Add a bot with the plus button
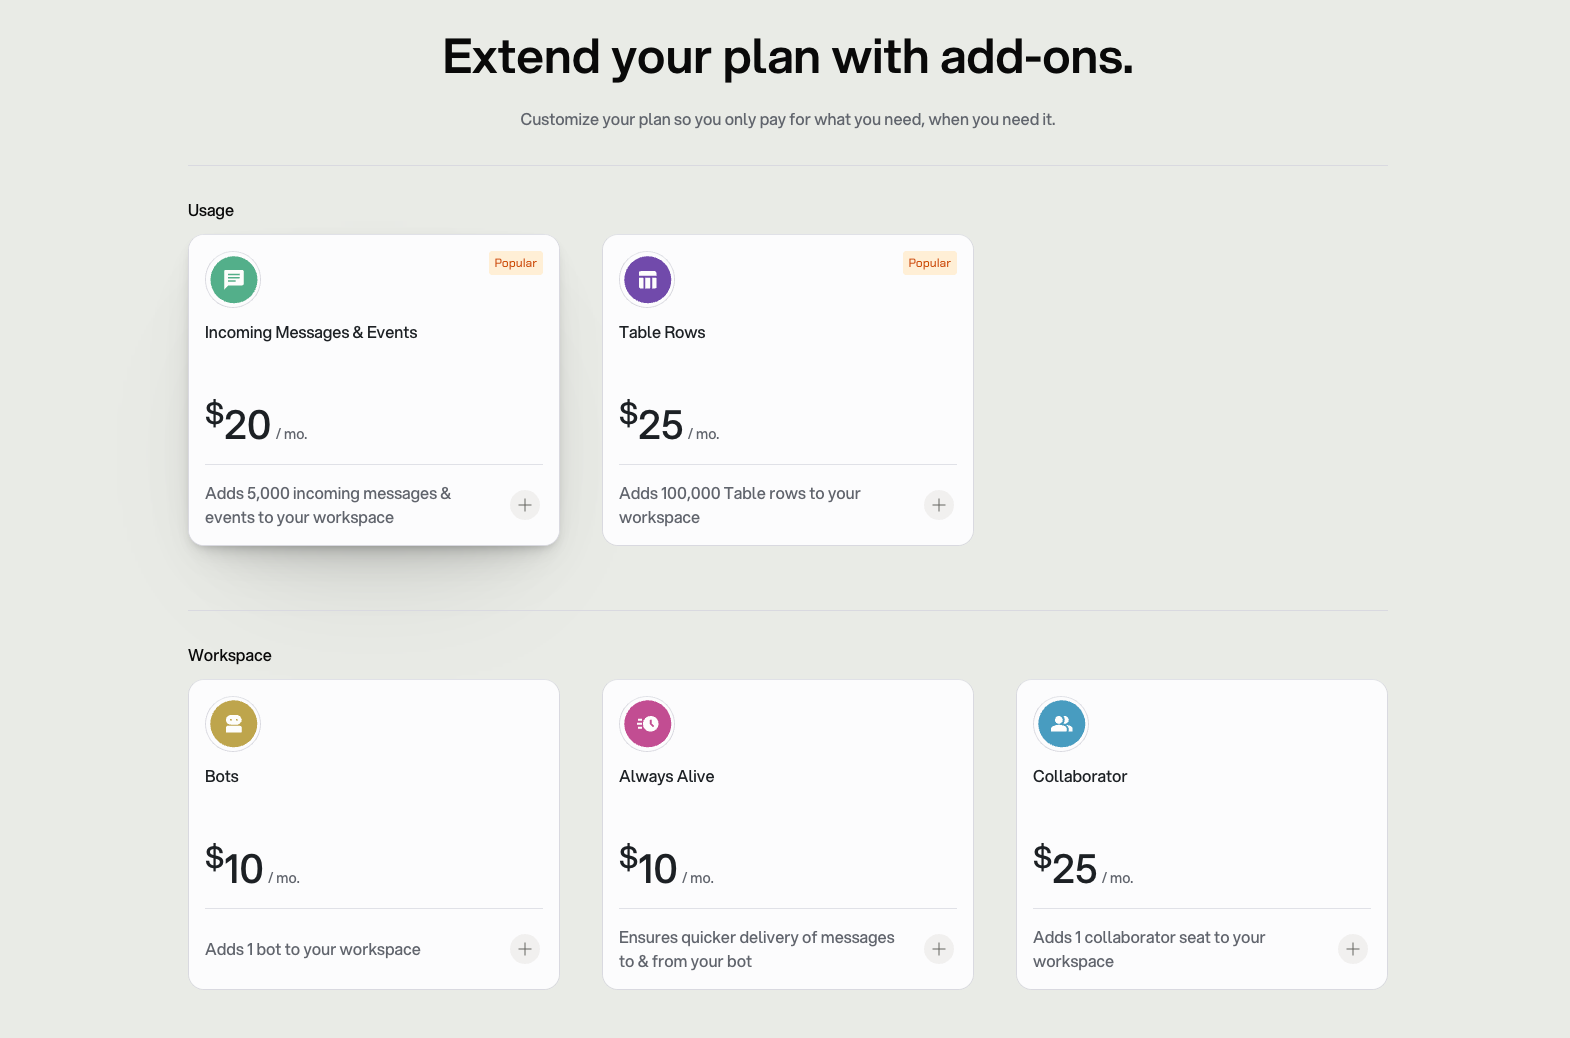 click(525, 949)
